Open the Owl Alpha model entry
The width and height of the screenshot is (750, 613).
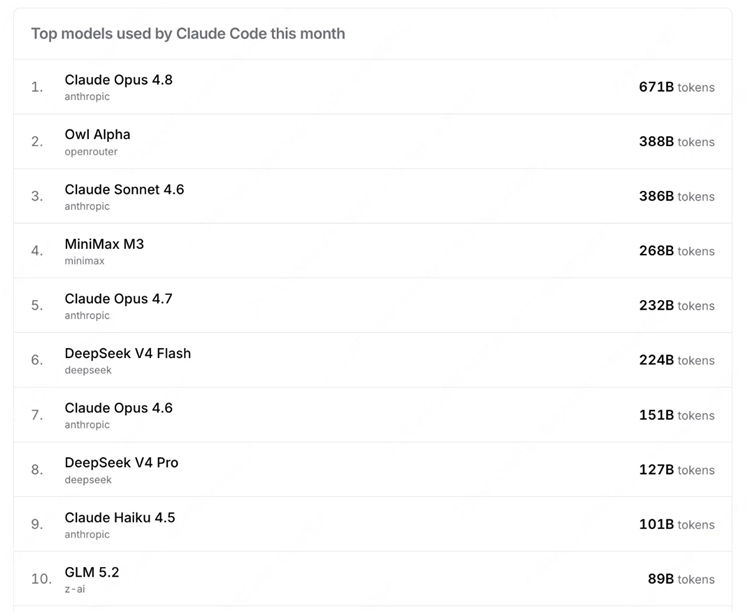pos(98,134)
